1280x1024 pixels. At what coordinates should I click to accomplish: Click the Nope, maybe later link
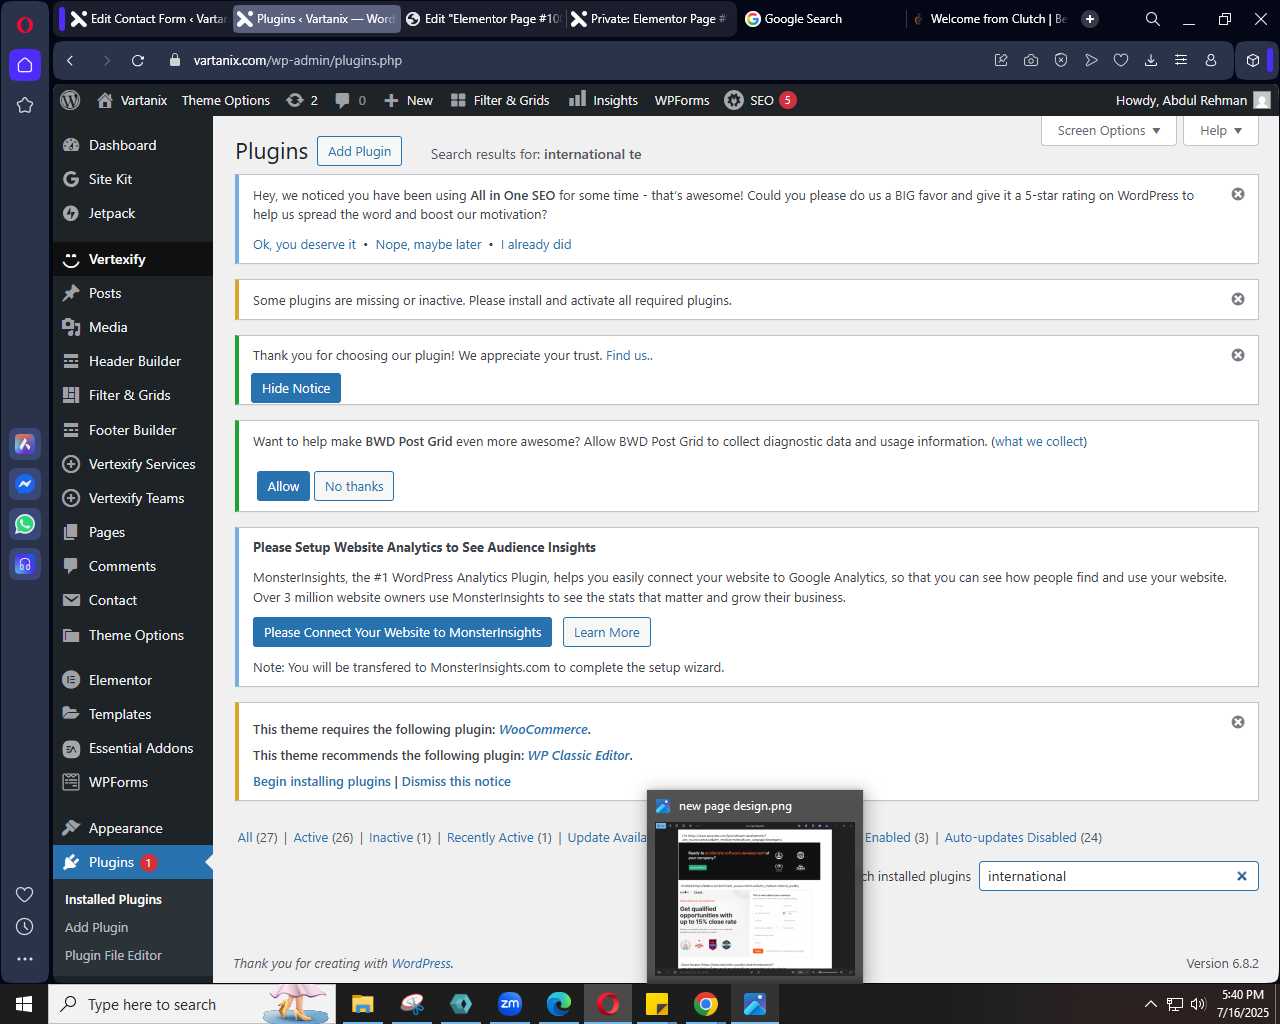click(428, 244)
